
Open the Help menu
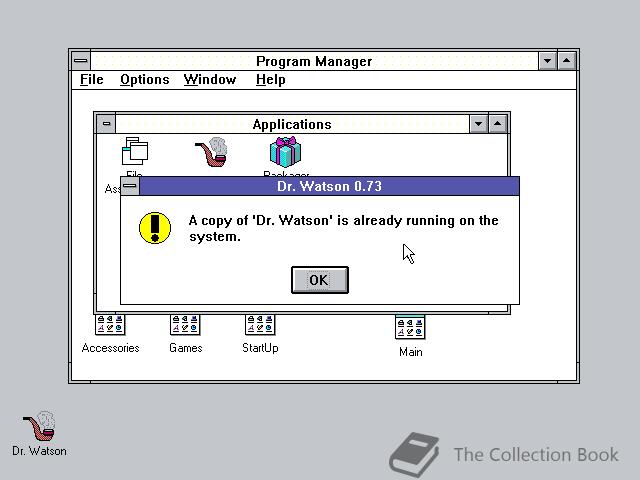(x=270, y=80)
